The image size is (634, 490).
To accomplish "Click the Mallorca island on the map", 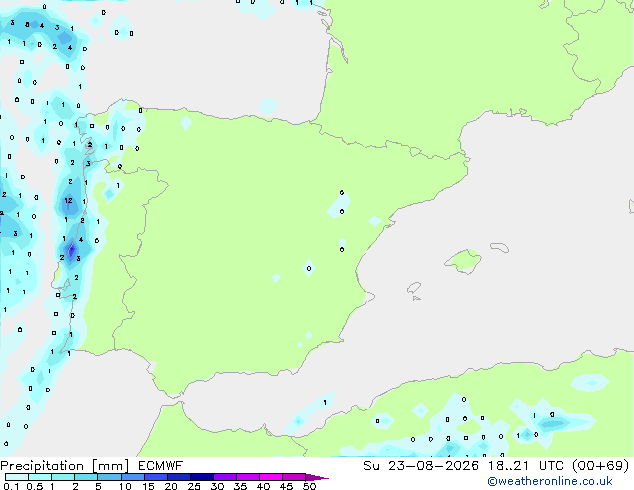I will (463, 262).
